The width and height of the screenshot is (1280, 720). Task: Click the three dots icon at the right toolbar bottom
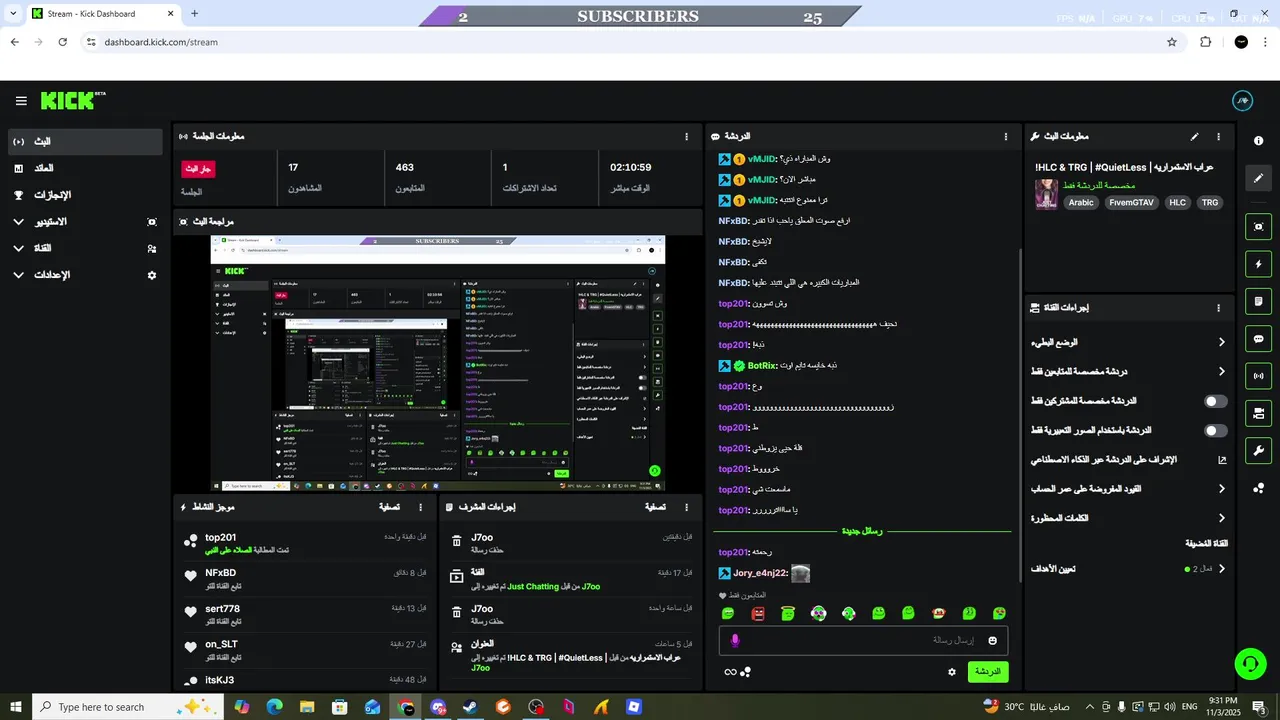(x=1259, y=488)
